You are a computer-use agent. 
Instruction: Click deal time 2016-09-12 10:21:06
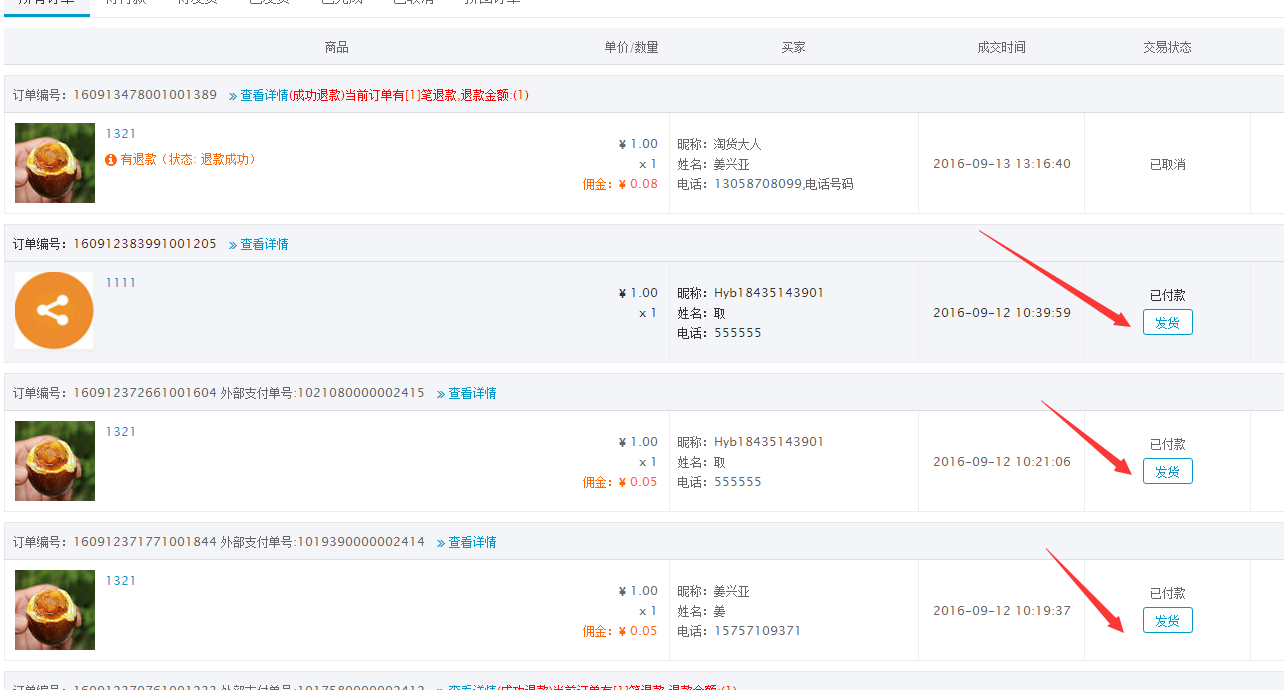(x=1002, y=462)
